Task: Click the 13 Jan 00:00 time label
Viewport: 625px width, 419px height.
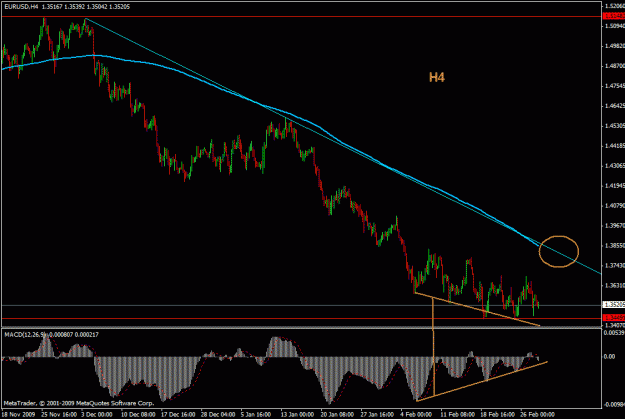Action: [297, 414]
